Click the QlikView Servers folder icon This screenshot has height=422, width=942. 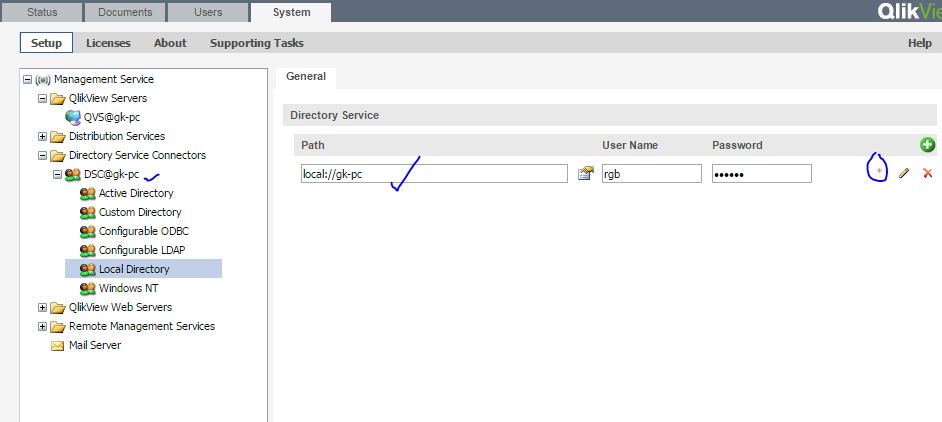point(58,99)
